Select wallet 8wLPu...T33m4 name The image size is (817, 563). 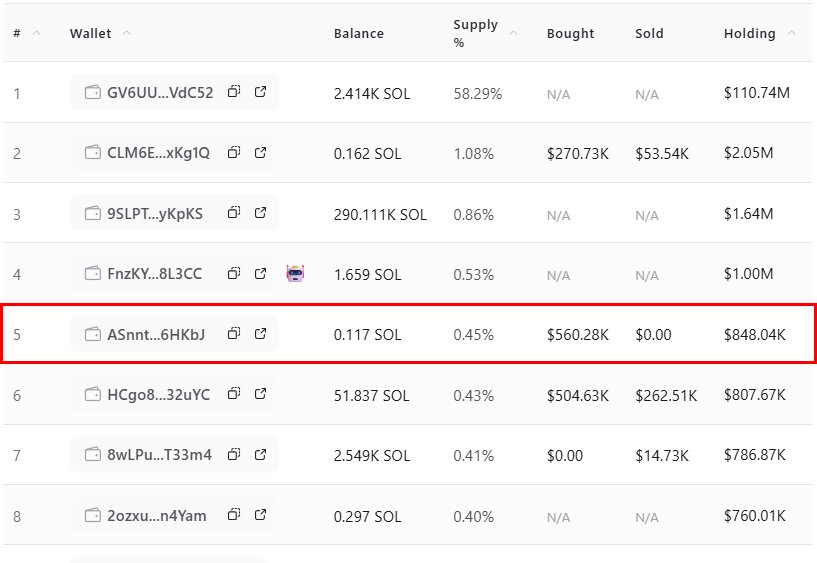coord(159,455)
